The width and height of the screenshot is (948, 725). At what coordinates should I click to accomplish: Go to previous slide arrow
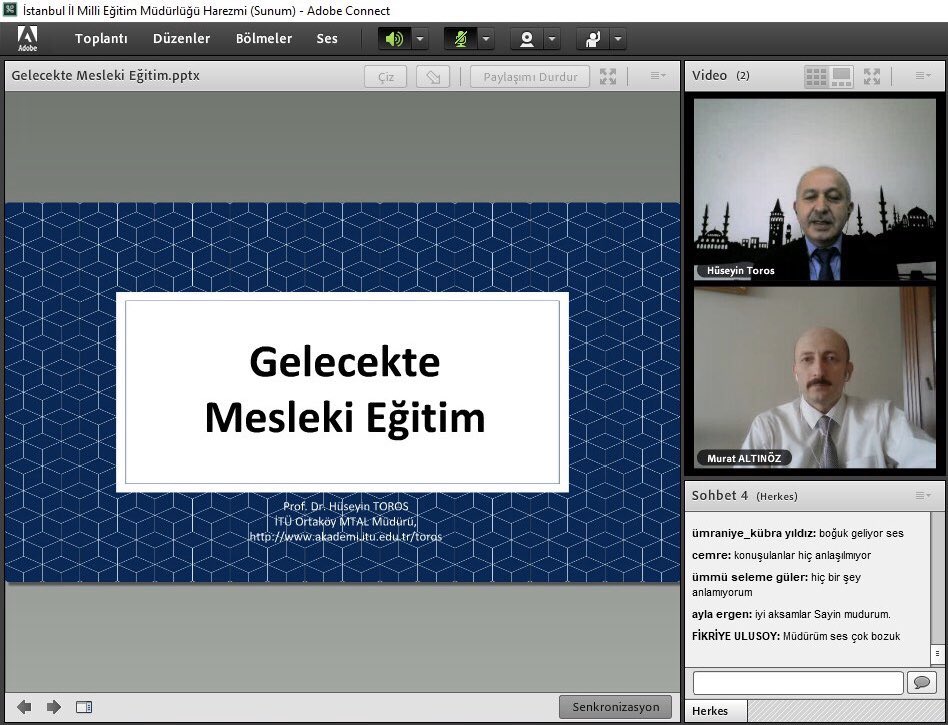pyautogui.click(x=24, y=707)
